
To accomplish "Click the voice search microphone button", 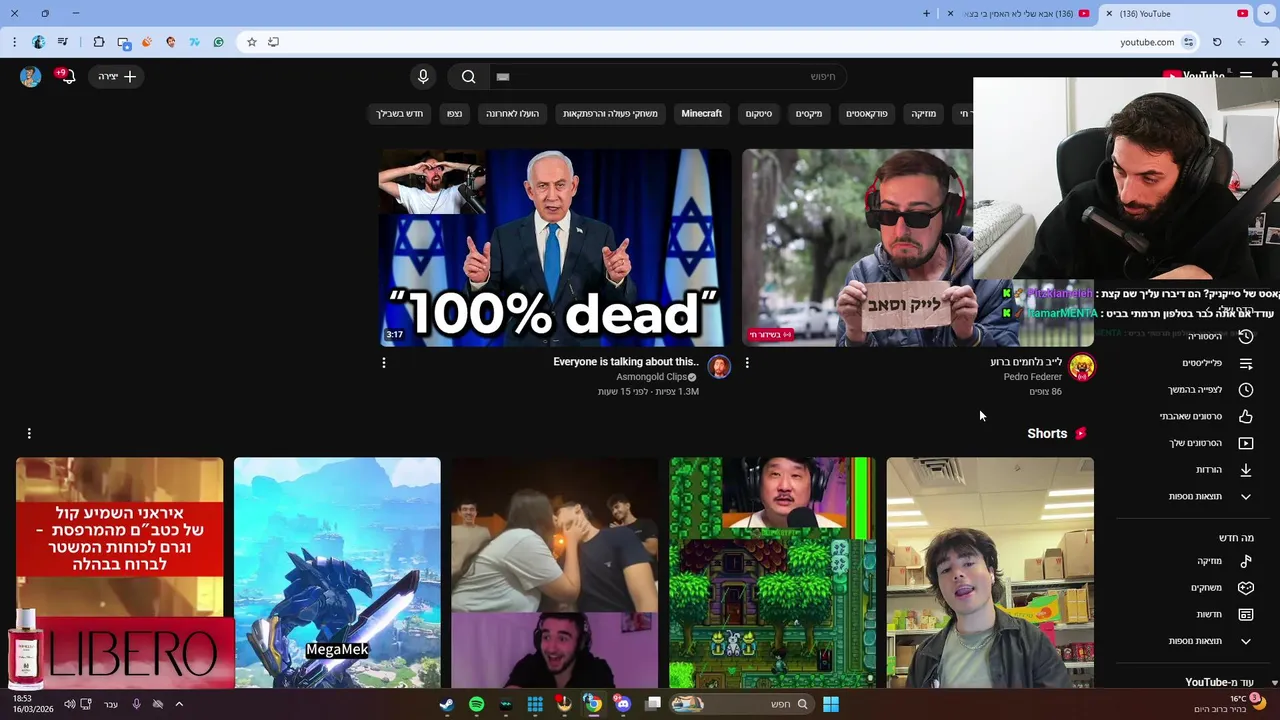I will coord(423,77).
